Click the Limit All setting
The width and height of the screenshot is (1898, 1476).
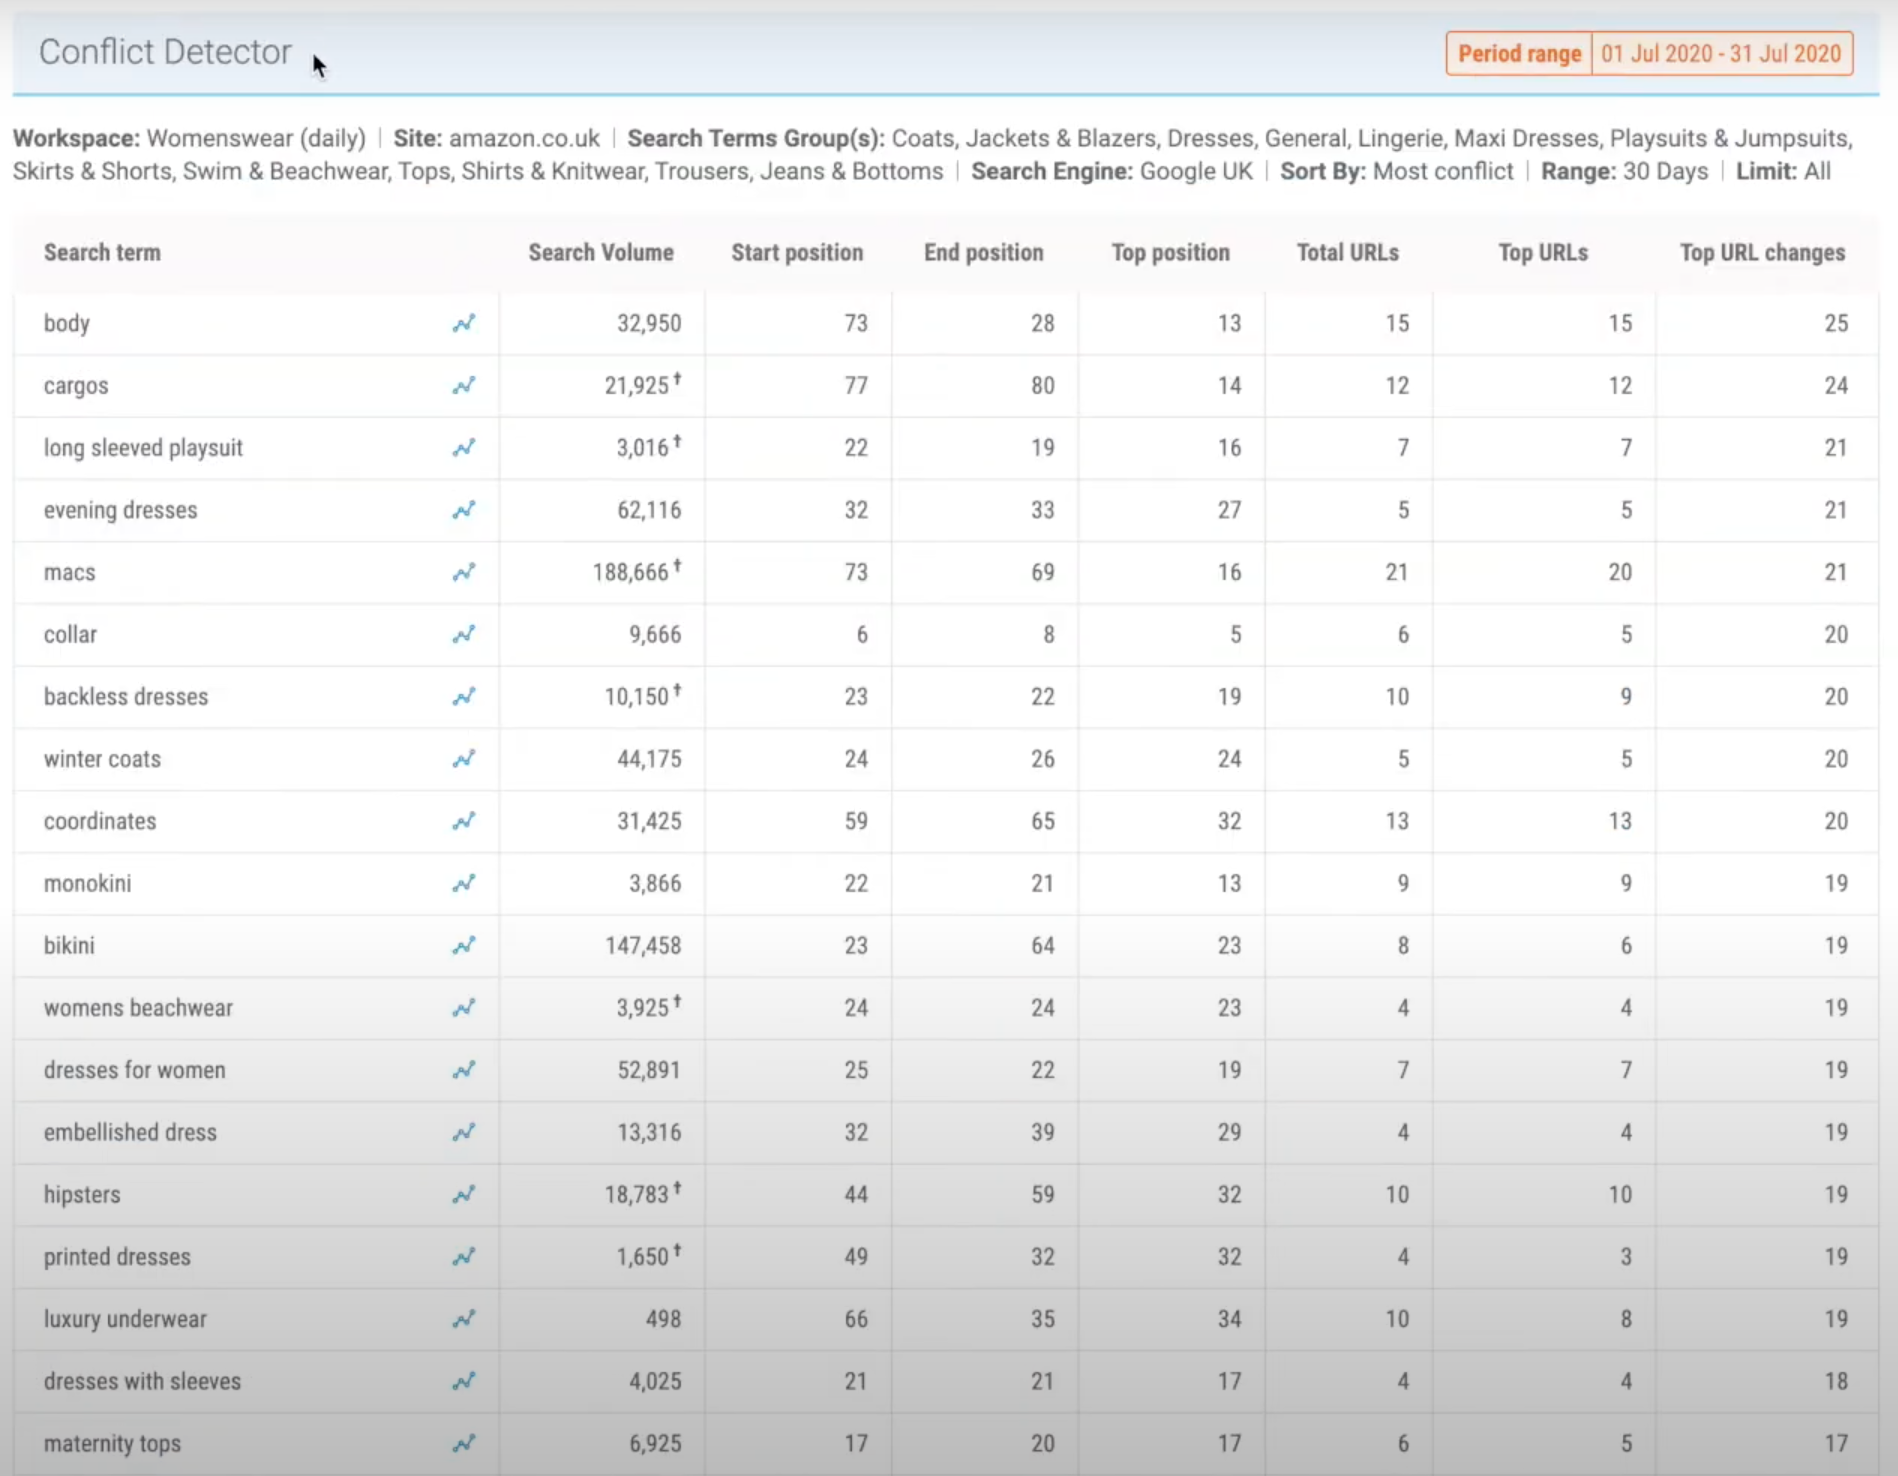[1783, 171]
